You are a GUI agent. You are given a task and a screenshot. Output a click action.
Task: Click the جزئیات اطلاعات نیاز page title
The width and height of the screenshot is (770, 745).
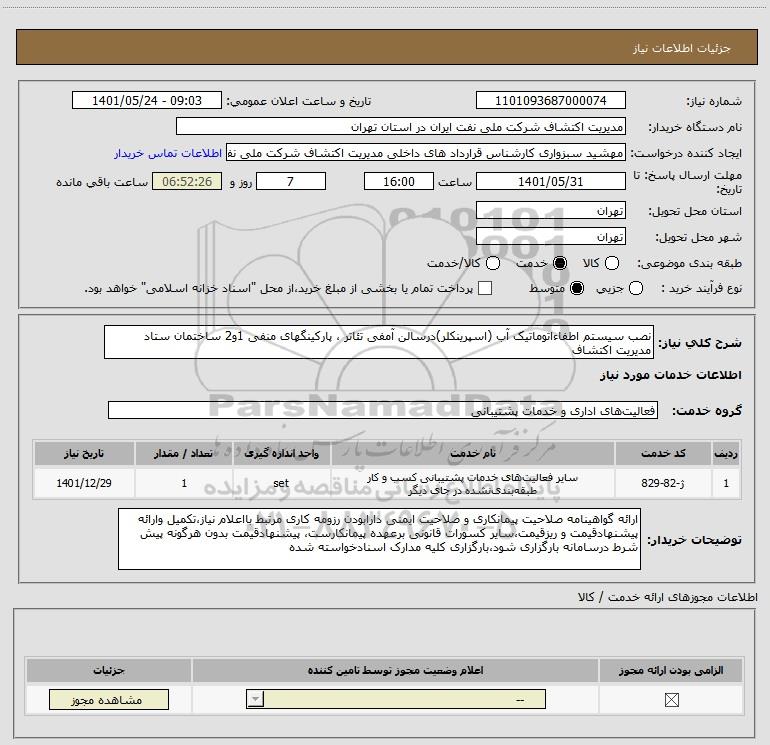pyautogui.click(x=682, y=48)
